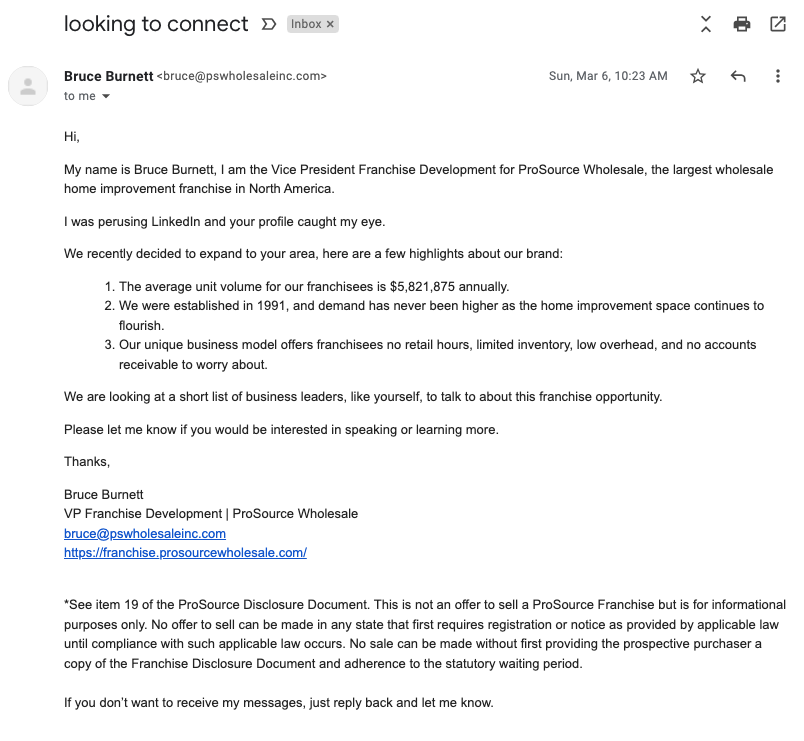
Task: Click the sender name Bruce Burnett
Action: click(x=108, y=76)
